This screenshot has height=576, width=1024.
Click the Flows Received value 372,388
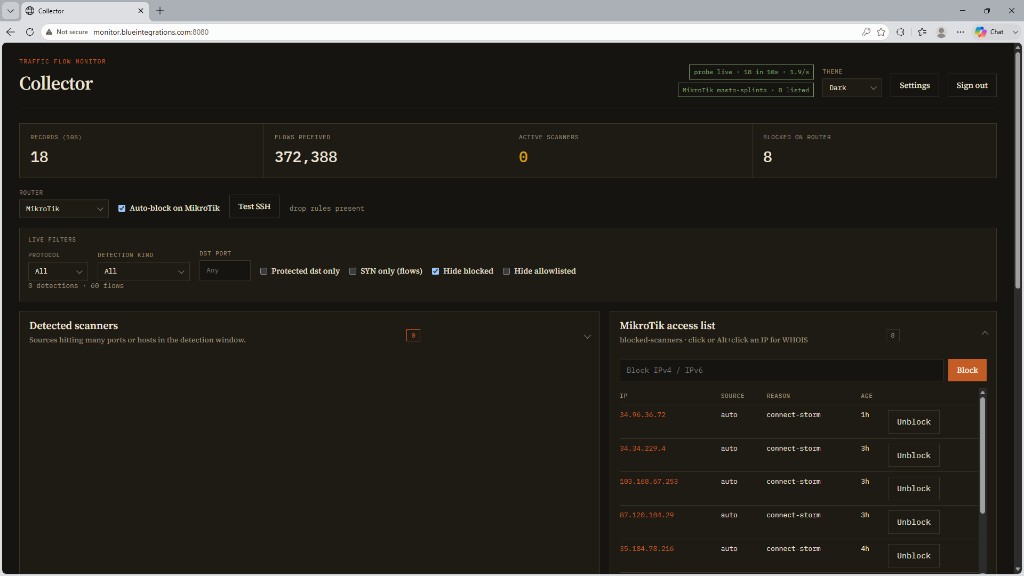tap(306, 157)
